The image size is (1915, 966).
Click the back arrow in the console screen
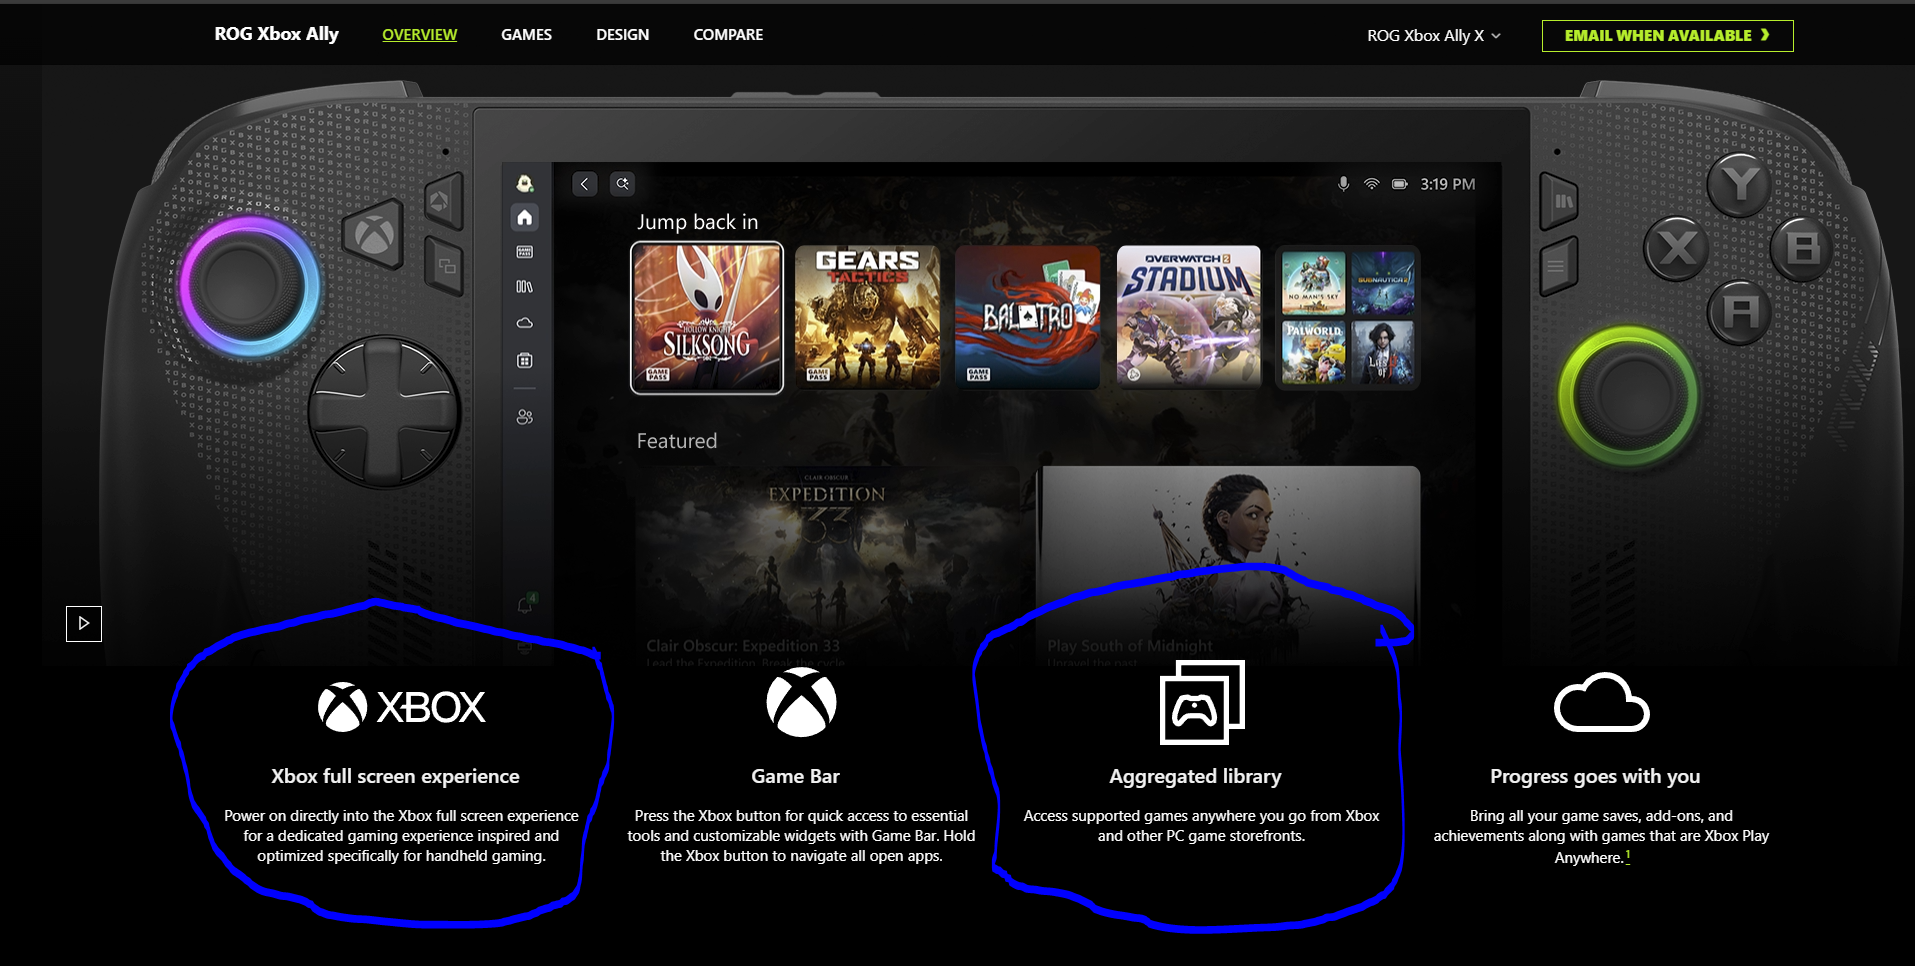(x=585, y=184)
